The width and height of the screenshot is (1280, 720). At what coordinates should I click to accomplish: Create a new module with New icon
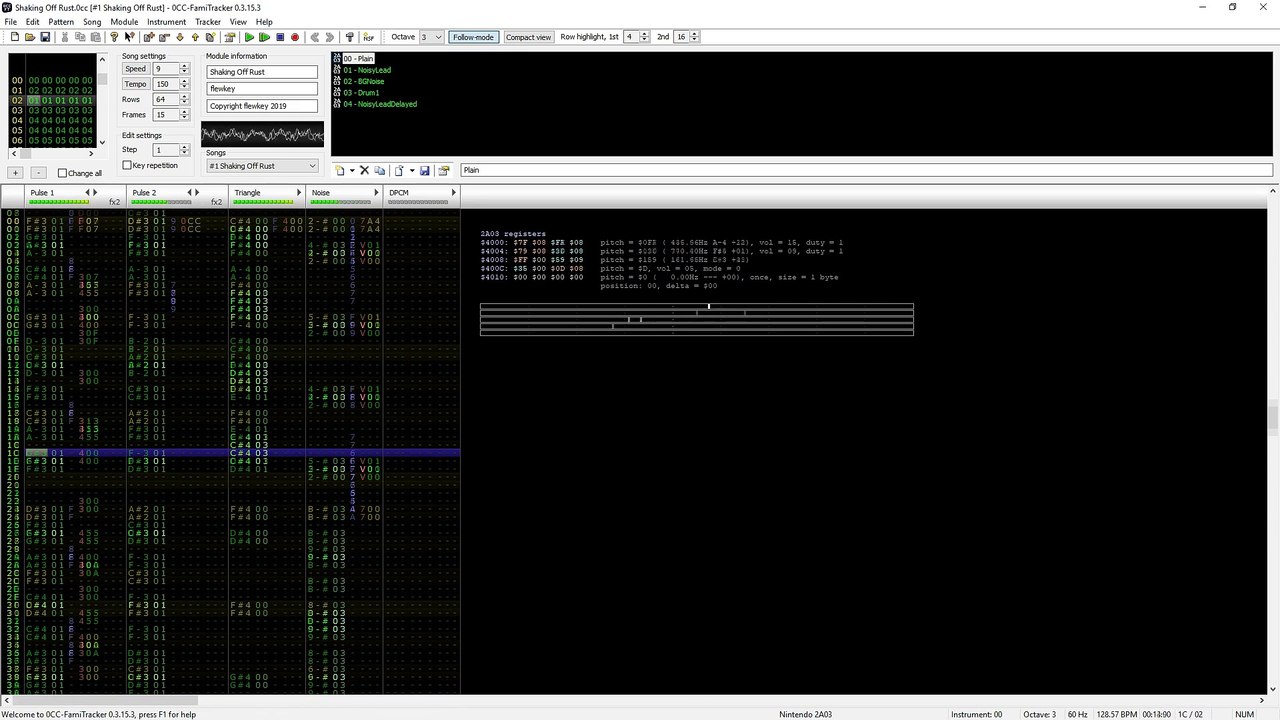point(15,37)
